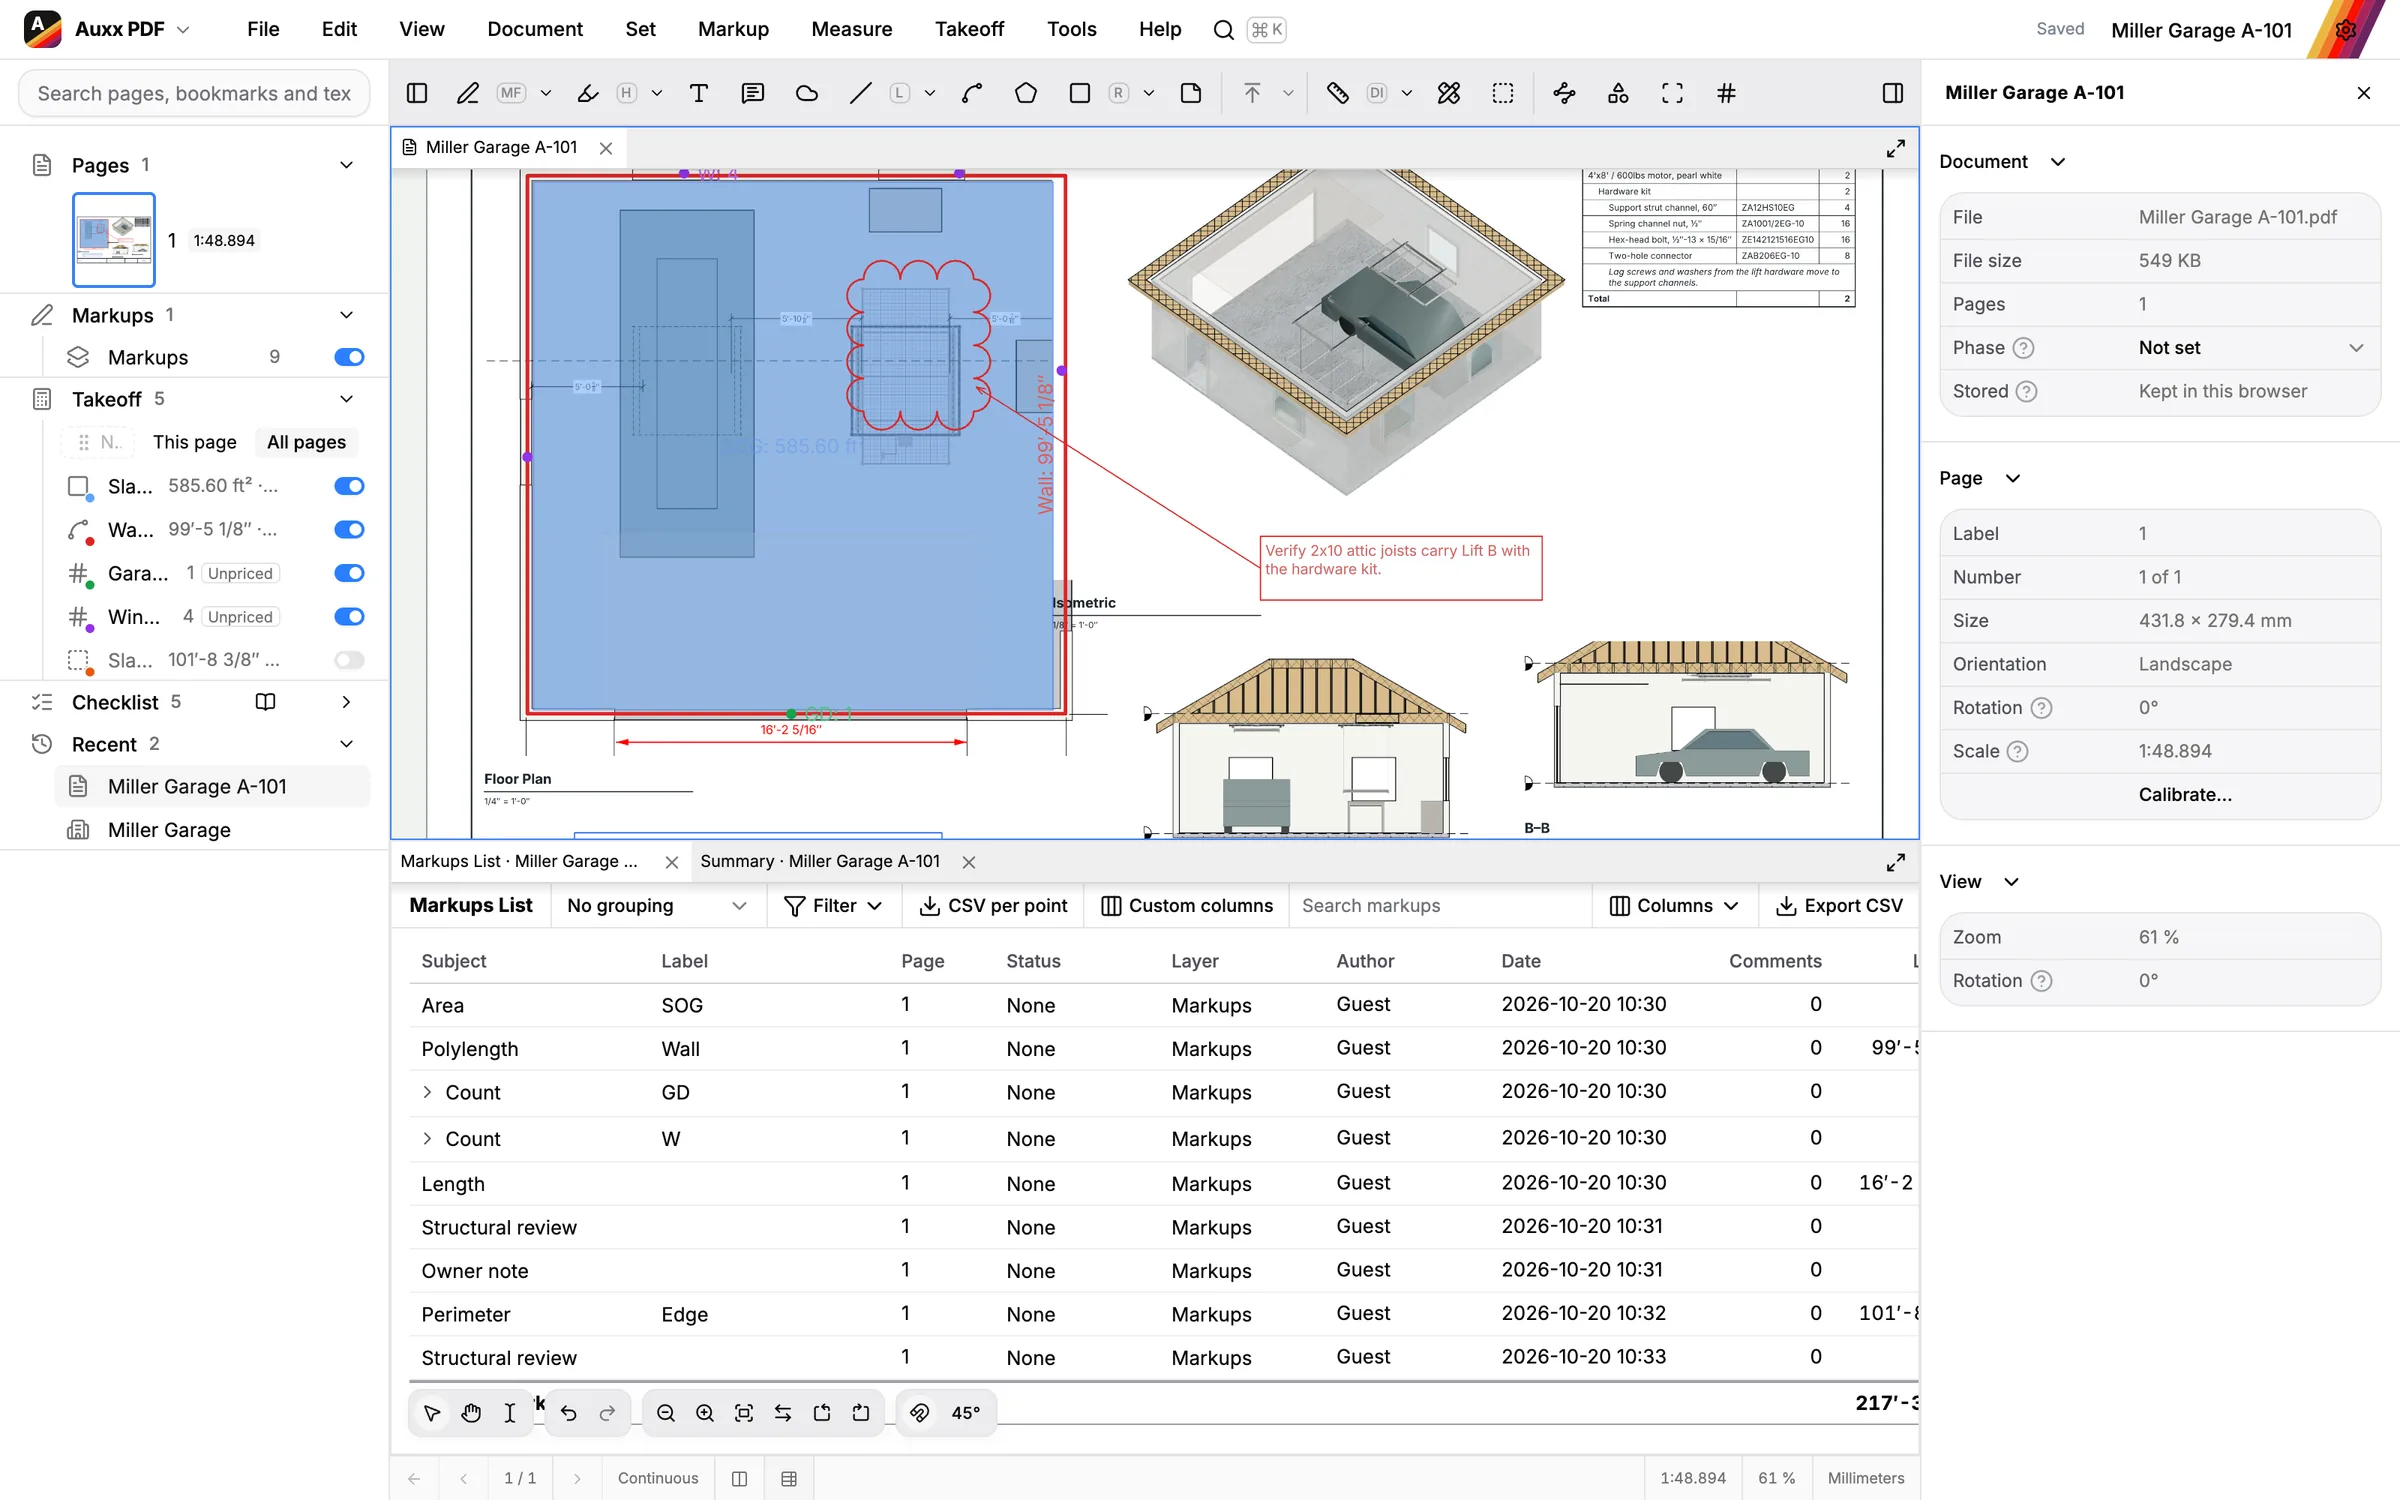Click the Export CSV button

tap(1839, 905)
